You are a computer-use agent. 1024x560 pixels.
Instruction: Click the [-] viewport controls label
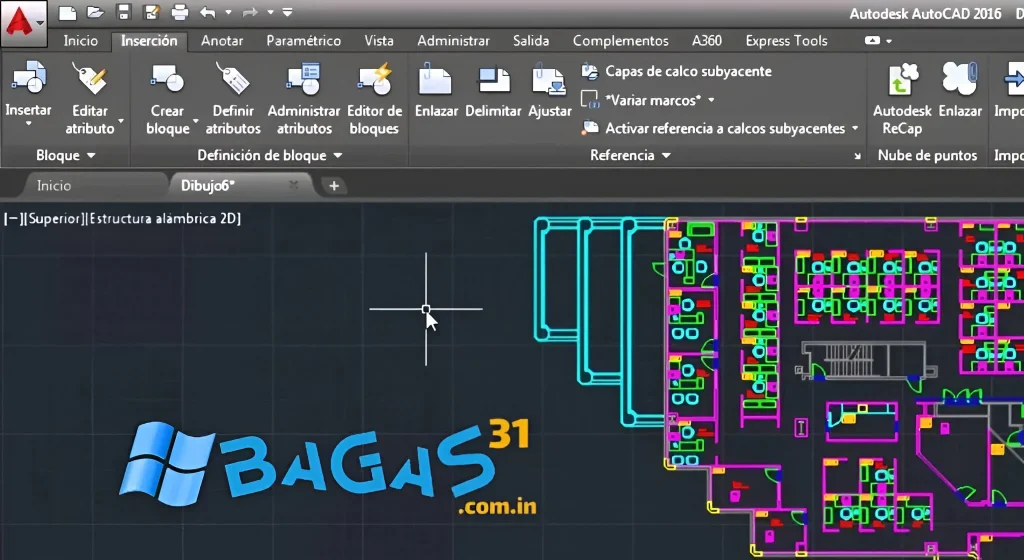[x=12, y=219]
